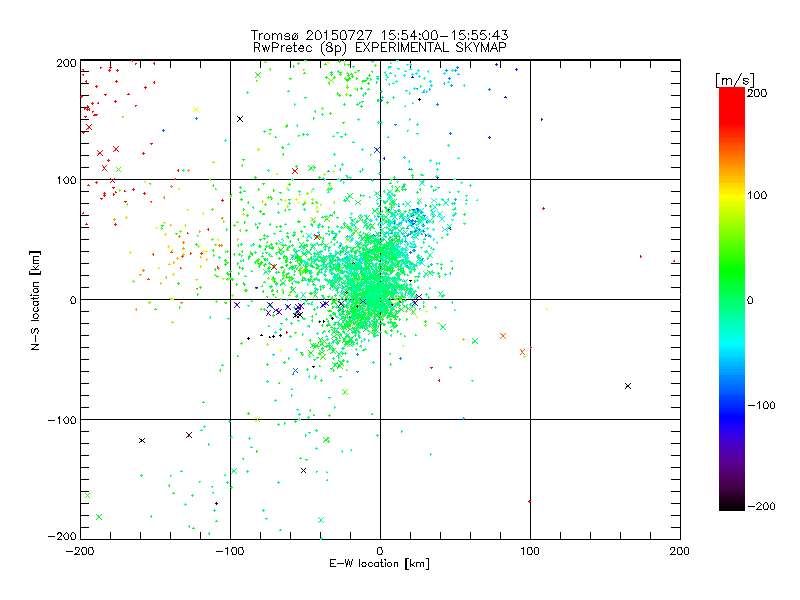Click the colorbar label '200' at the top
Image resolution: width=800 pixels, height=600 pixels.
point(757,93)
